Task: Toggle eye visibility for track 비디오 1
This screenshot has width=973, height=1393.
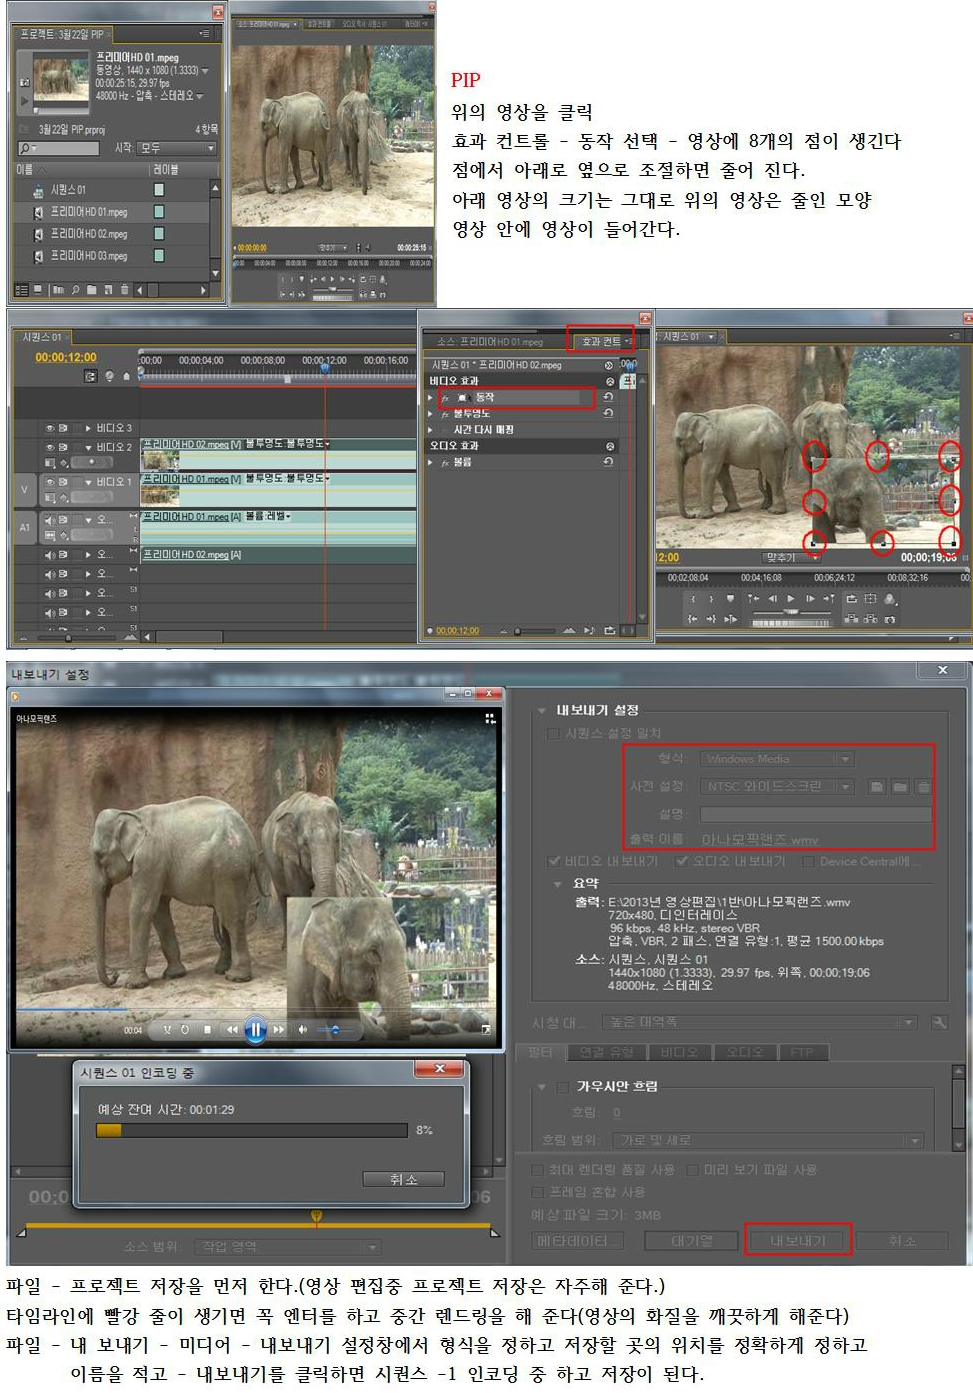Action: [x=50, y=482]
